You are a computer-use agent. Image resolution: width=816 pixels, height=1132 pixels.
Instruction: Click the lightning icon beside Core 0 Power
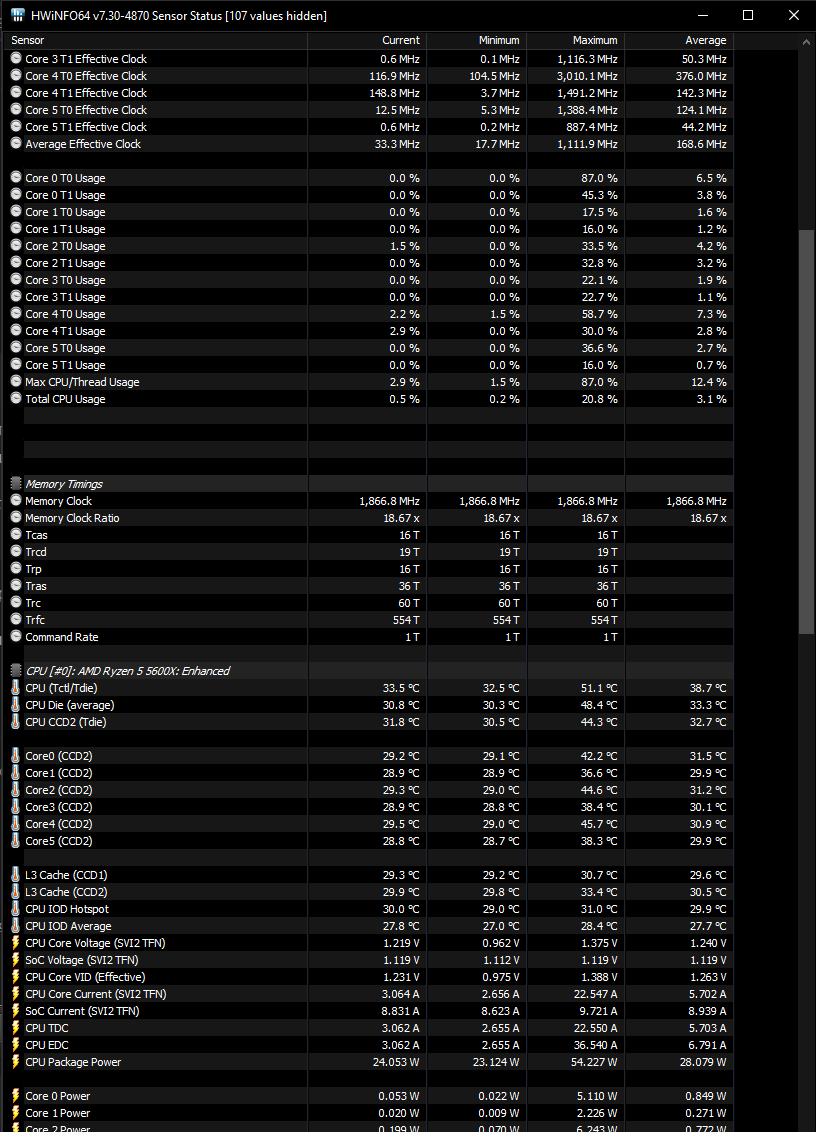click(x=16, y=1095)
